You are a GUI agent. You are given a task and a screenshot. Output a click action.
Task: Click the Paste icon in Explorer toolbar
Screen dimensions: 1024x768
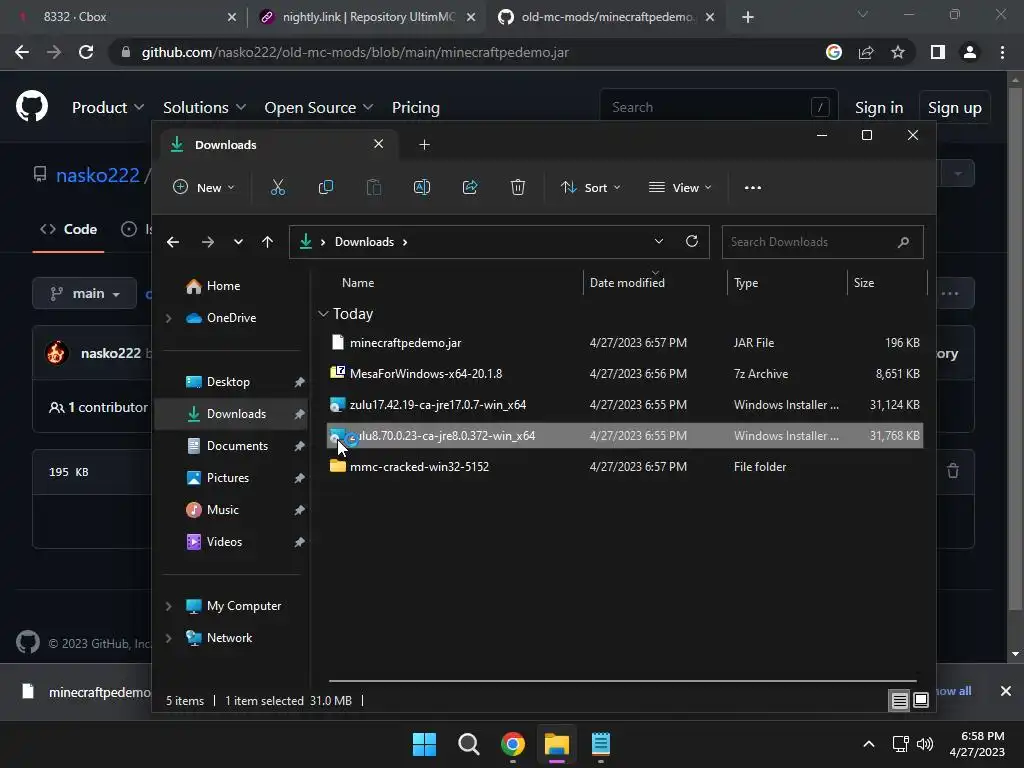[374, 187]
